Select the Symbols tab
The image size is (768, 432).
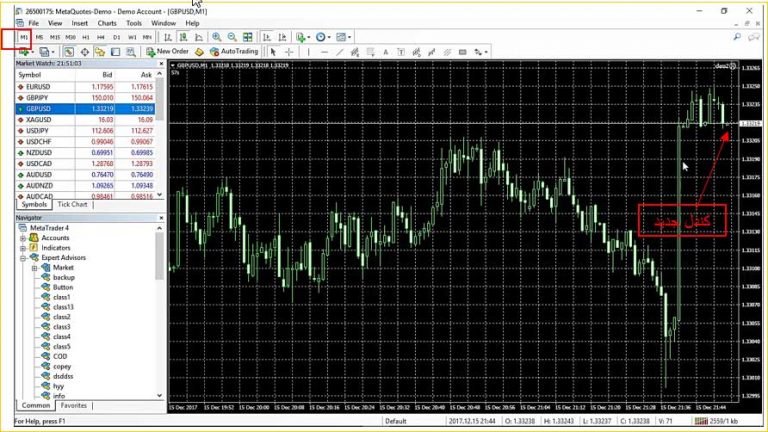coord(34,205)
